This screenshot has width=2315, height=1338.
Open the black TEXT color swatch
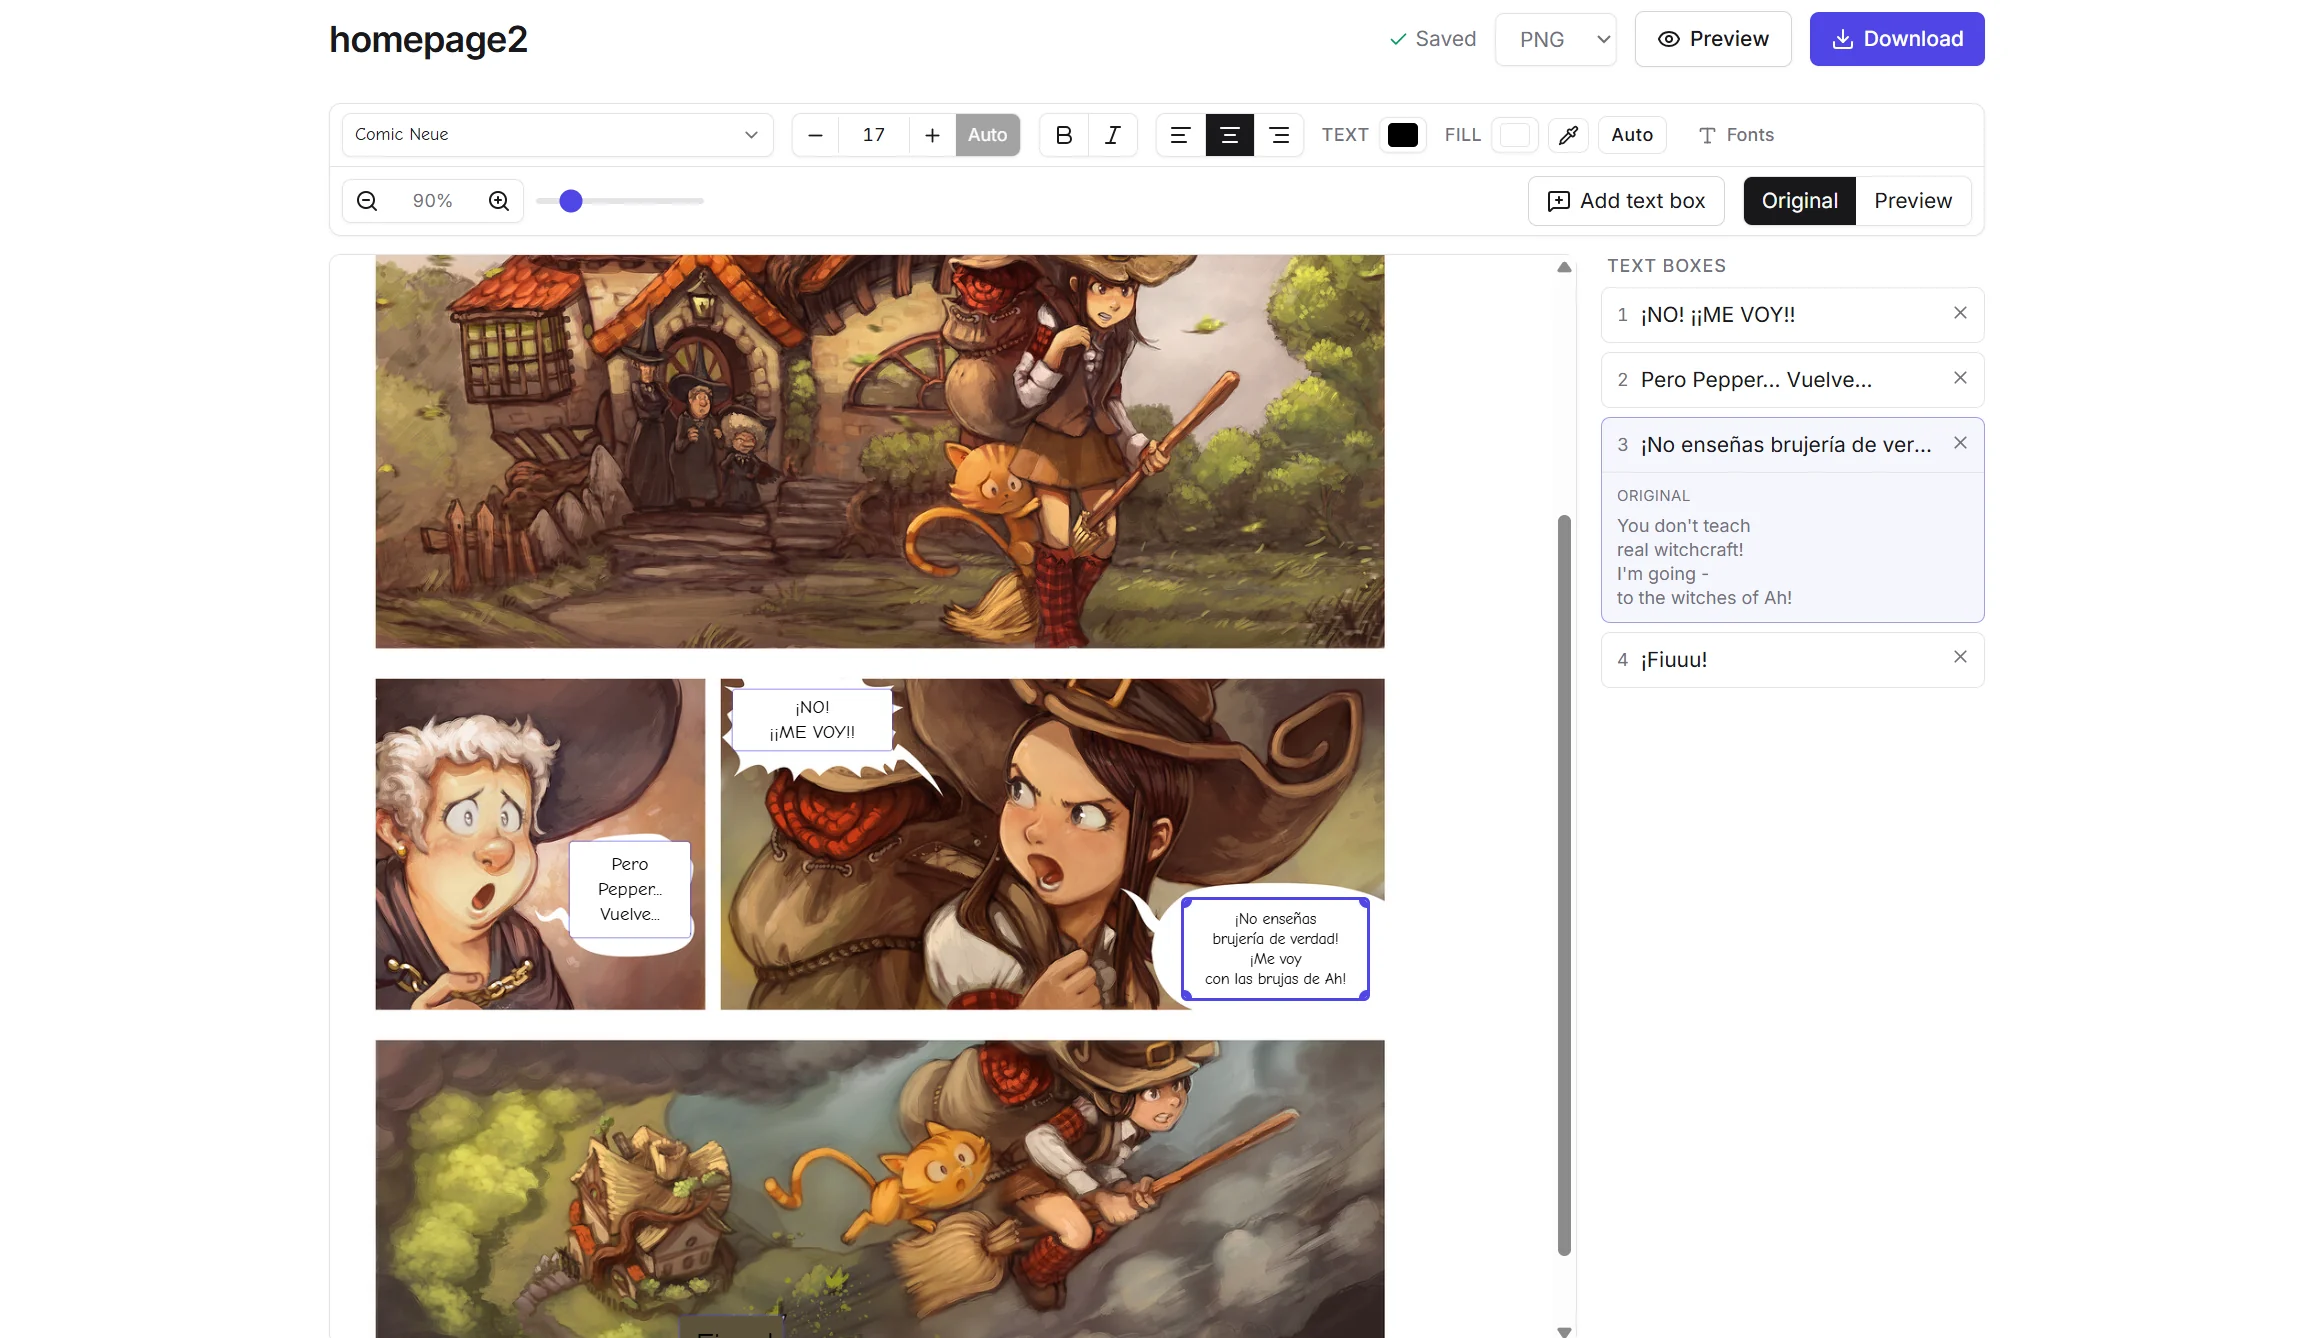point(1402,135)
